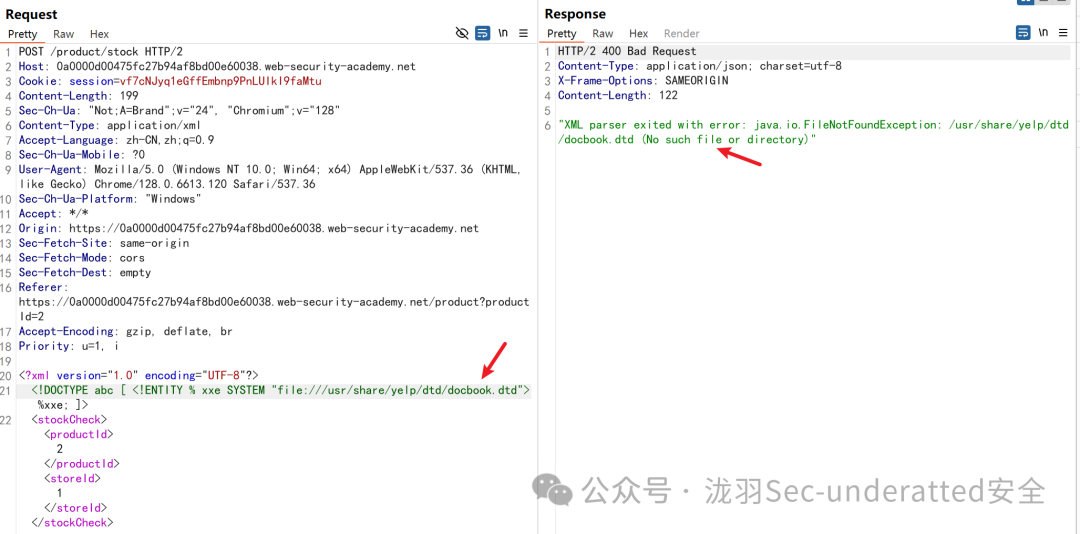Toggle \n non-printable characters in Request panel
Viewport: 1080px width, 534px height.
503,33
